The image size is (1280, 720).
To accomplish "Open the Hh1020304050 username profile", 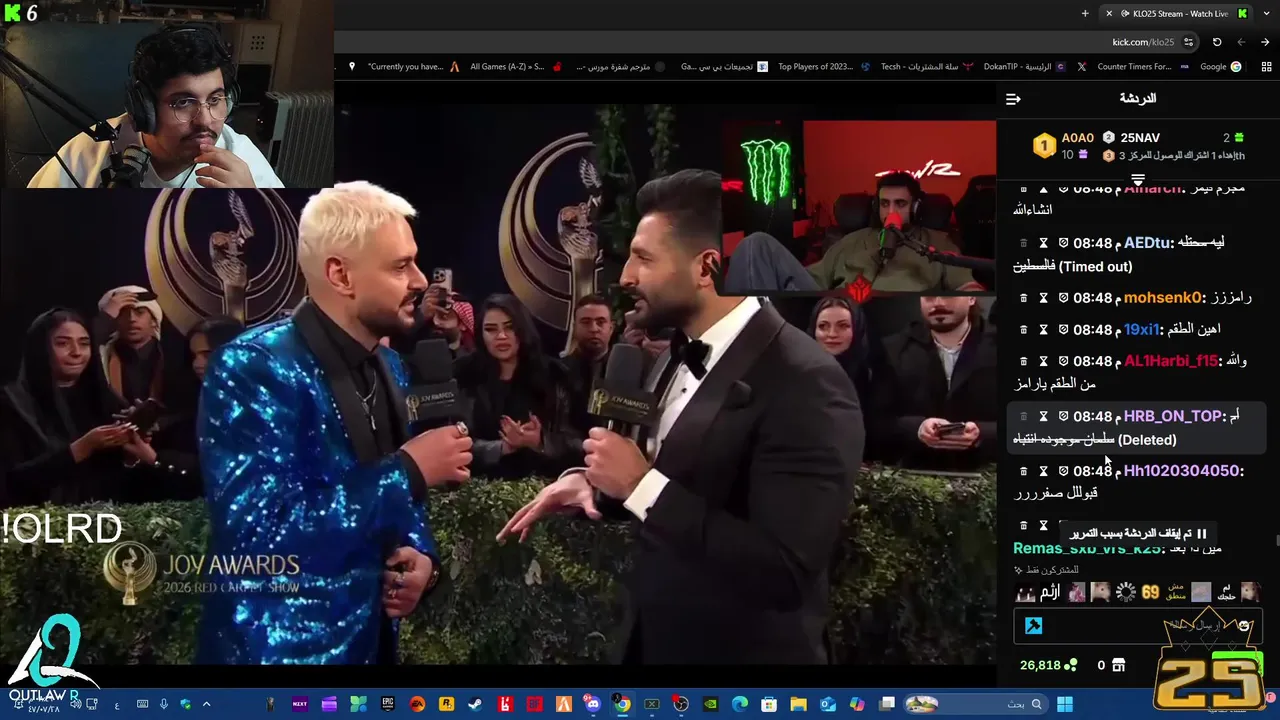I will 1182,471.
